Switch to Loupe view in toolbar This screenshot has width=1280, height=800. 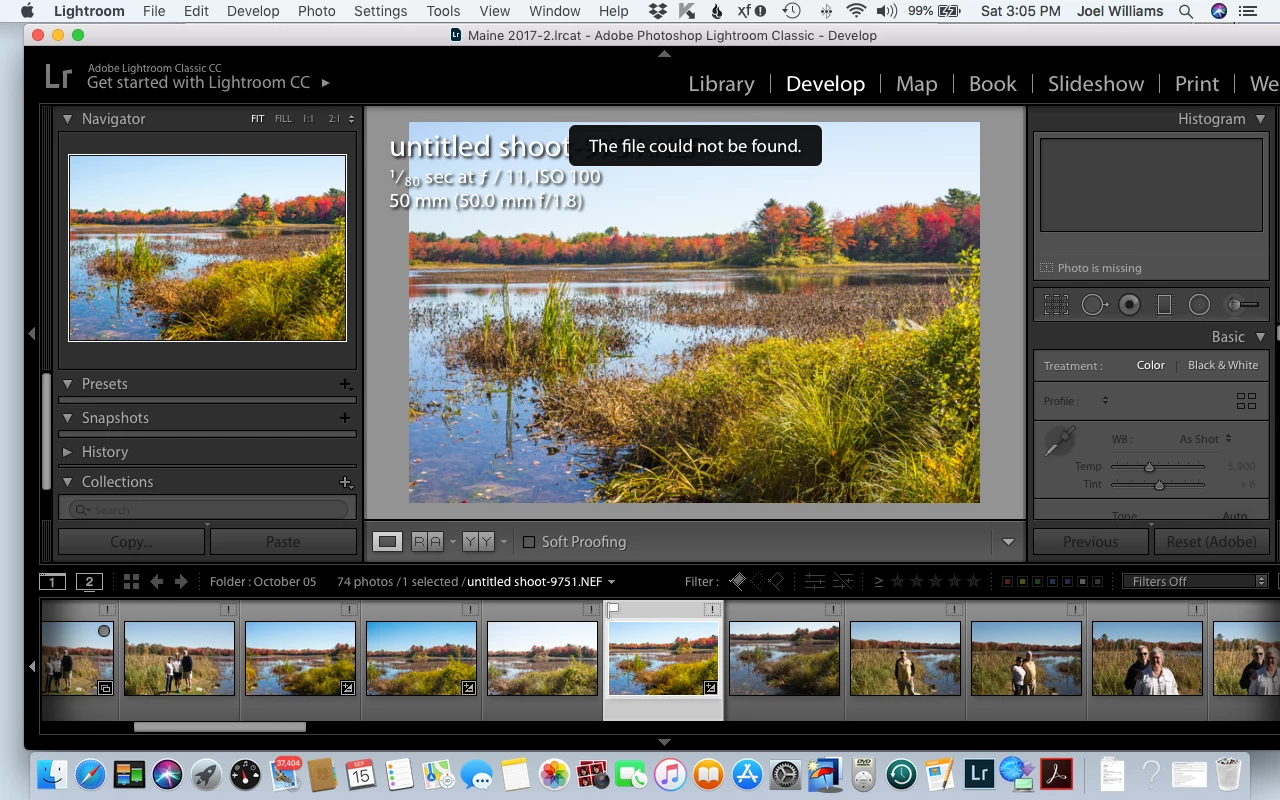[387, 541]
